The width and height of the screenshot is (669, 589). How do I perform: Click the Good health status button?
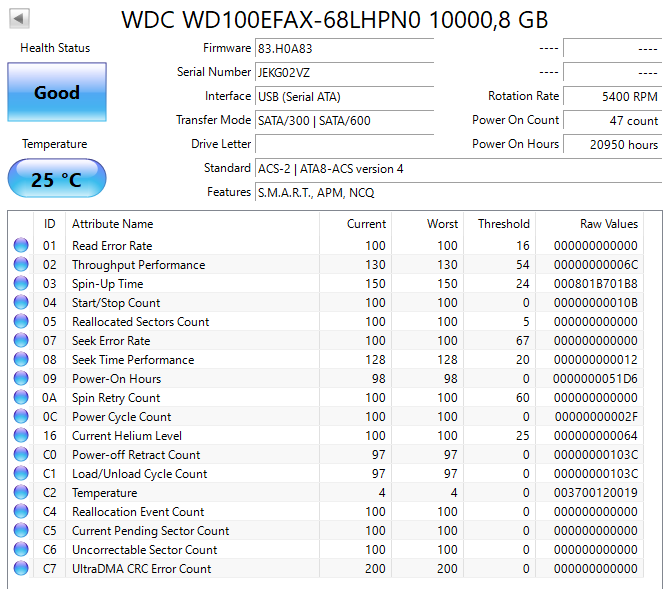click(56, 93)
